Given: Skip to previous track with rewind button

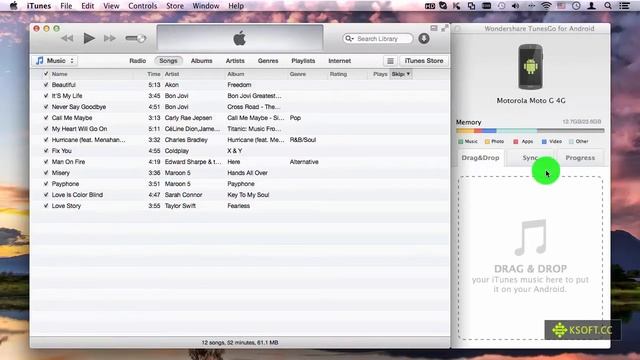Looking at the screenshot, I should [x=67, y=38].
